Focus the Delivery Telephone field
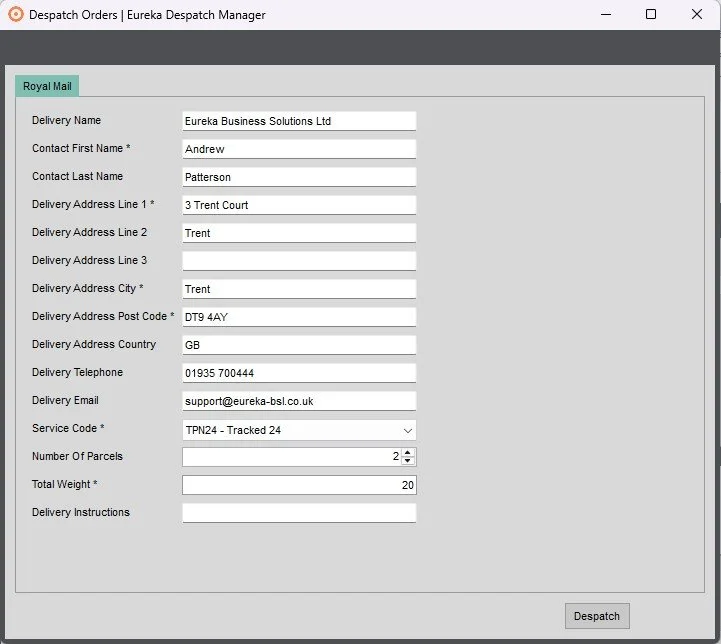This screenshot has width=721, height=644. pos(299,373)
